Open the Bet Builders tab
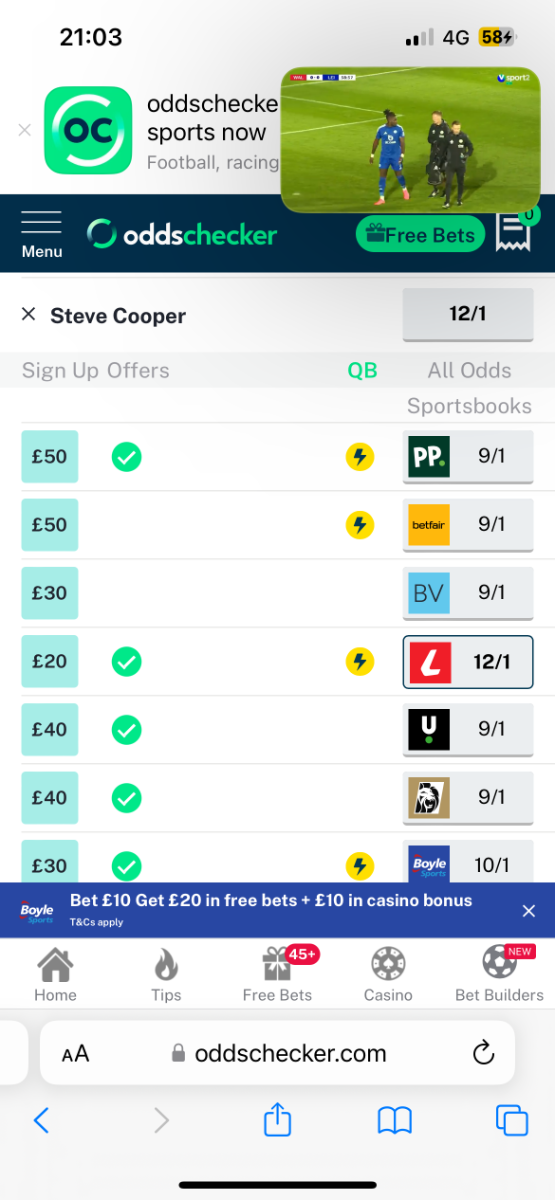Viewport: 555px width, 1200px height. click(499, 975)
